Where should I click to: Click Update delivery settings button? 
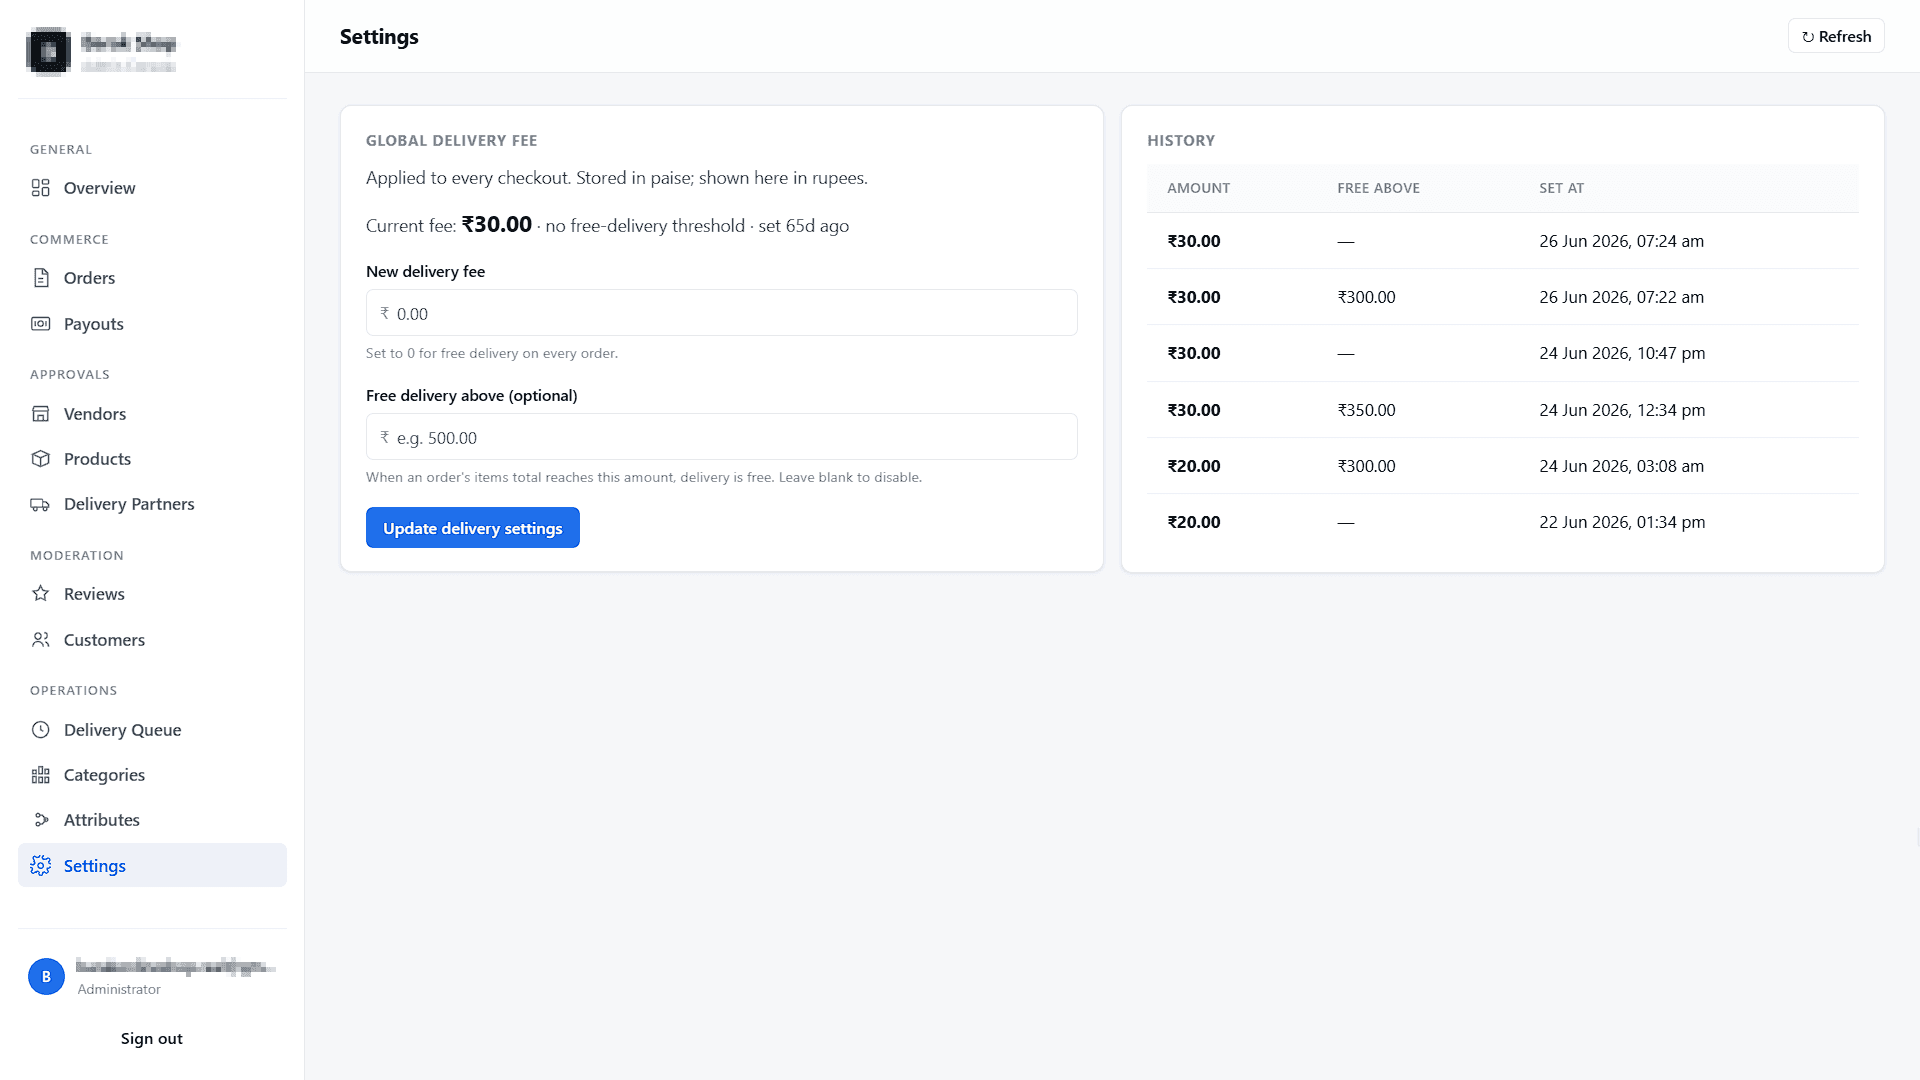pyautogui.click(x=473, y=528)
